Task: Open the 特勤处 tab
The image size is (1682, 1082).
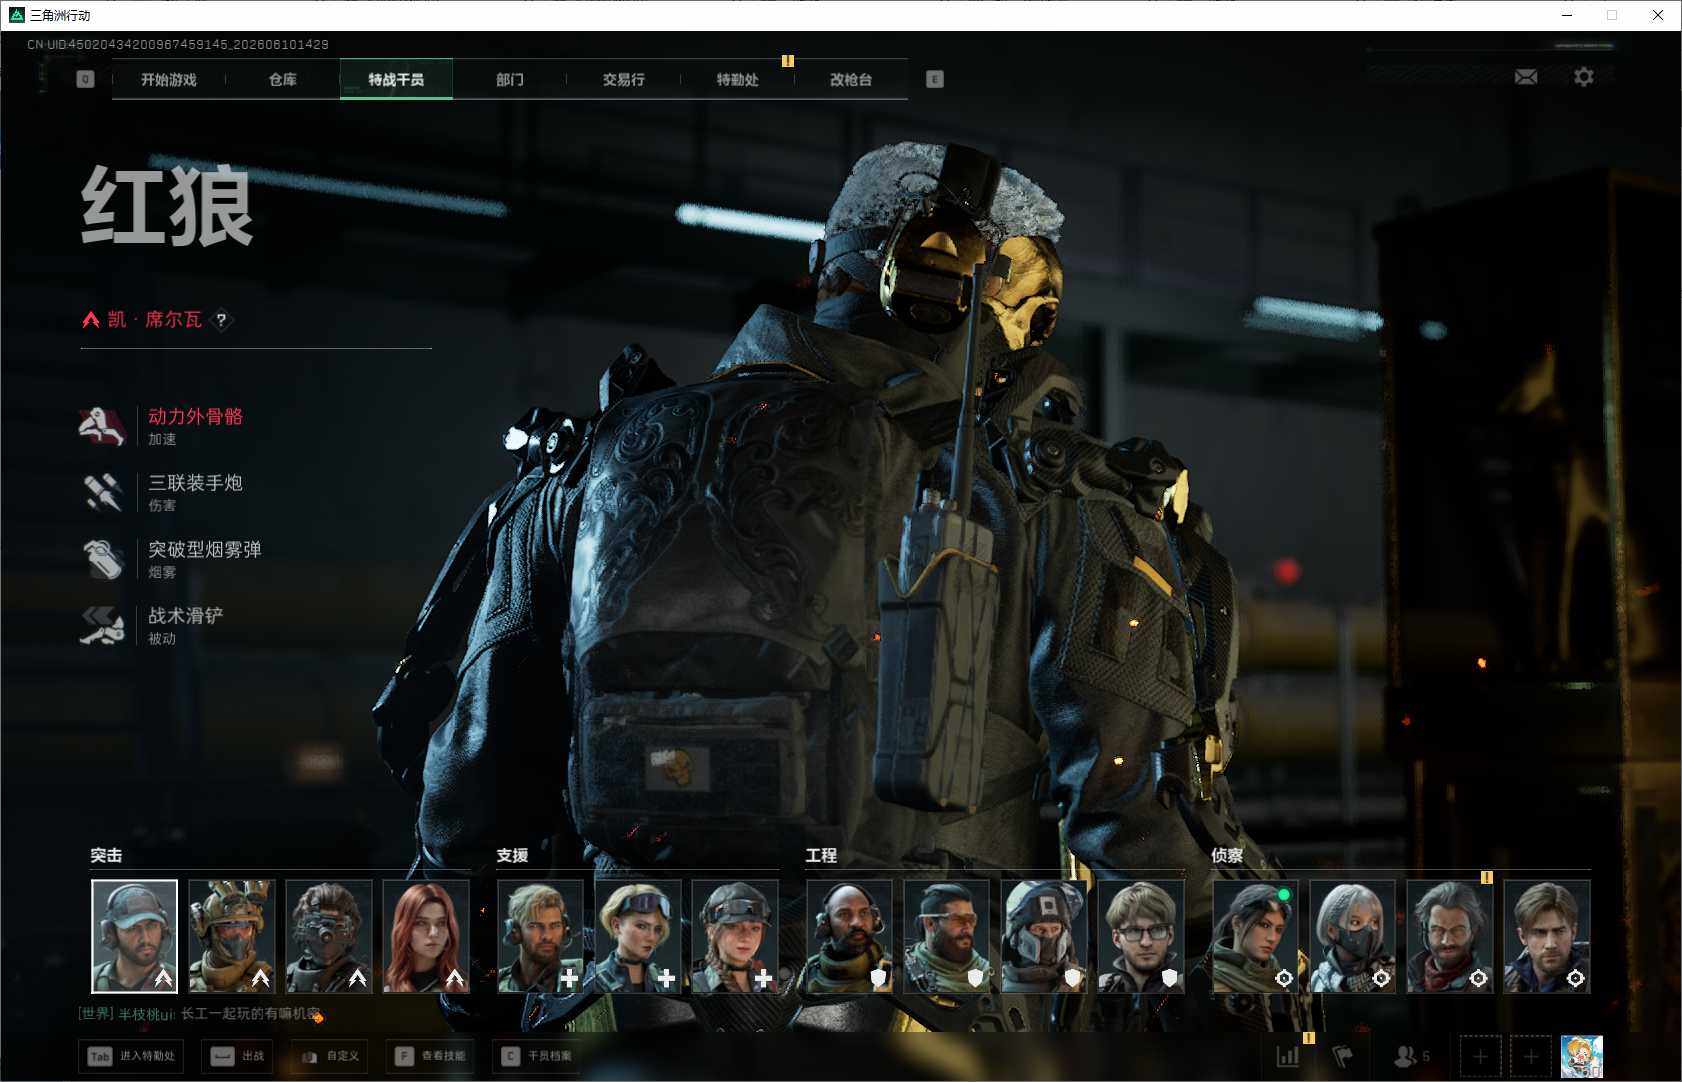Action: click(737, 79)
